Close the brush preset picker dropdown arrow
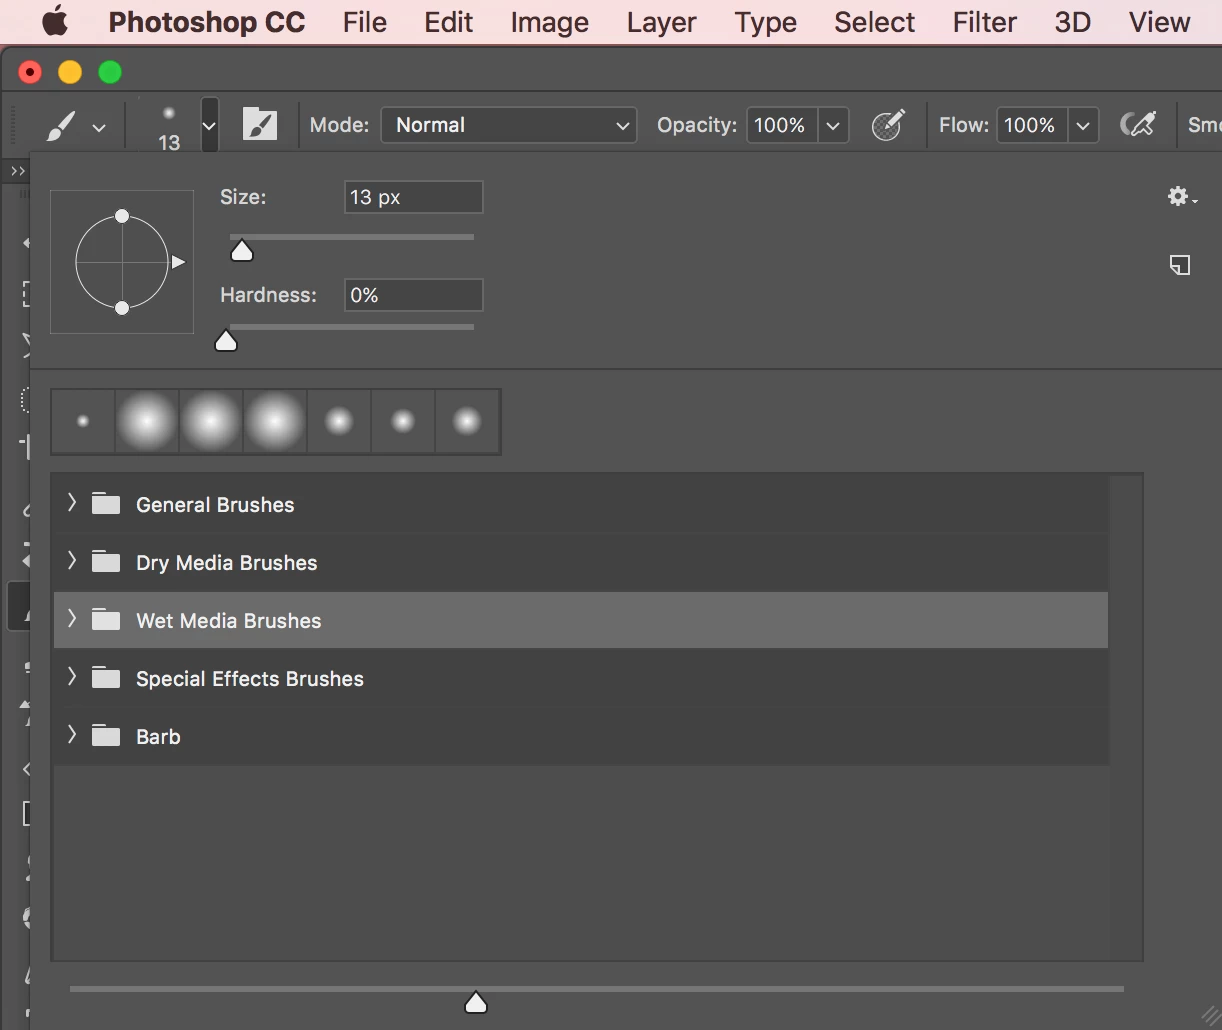Image resolution: width=1222 pixels, height=1030 pixels. click(x=209, y=125)
